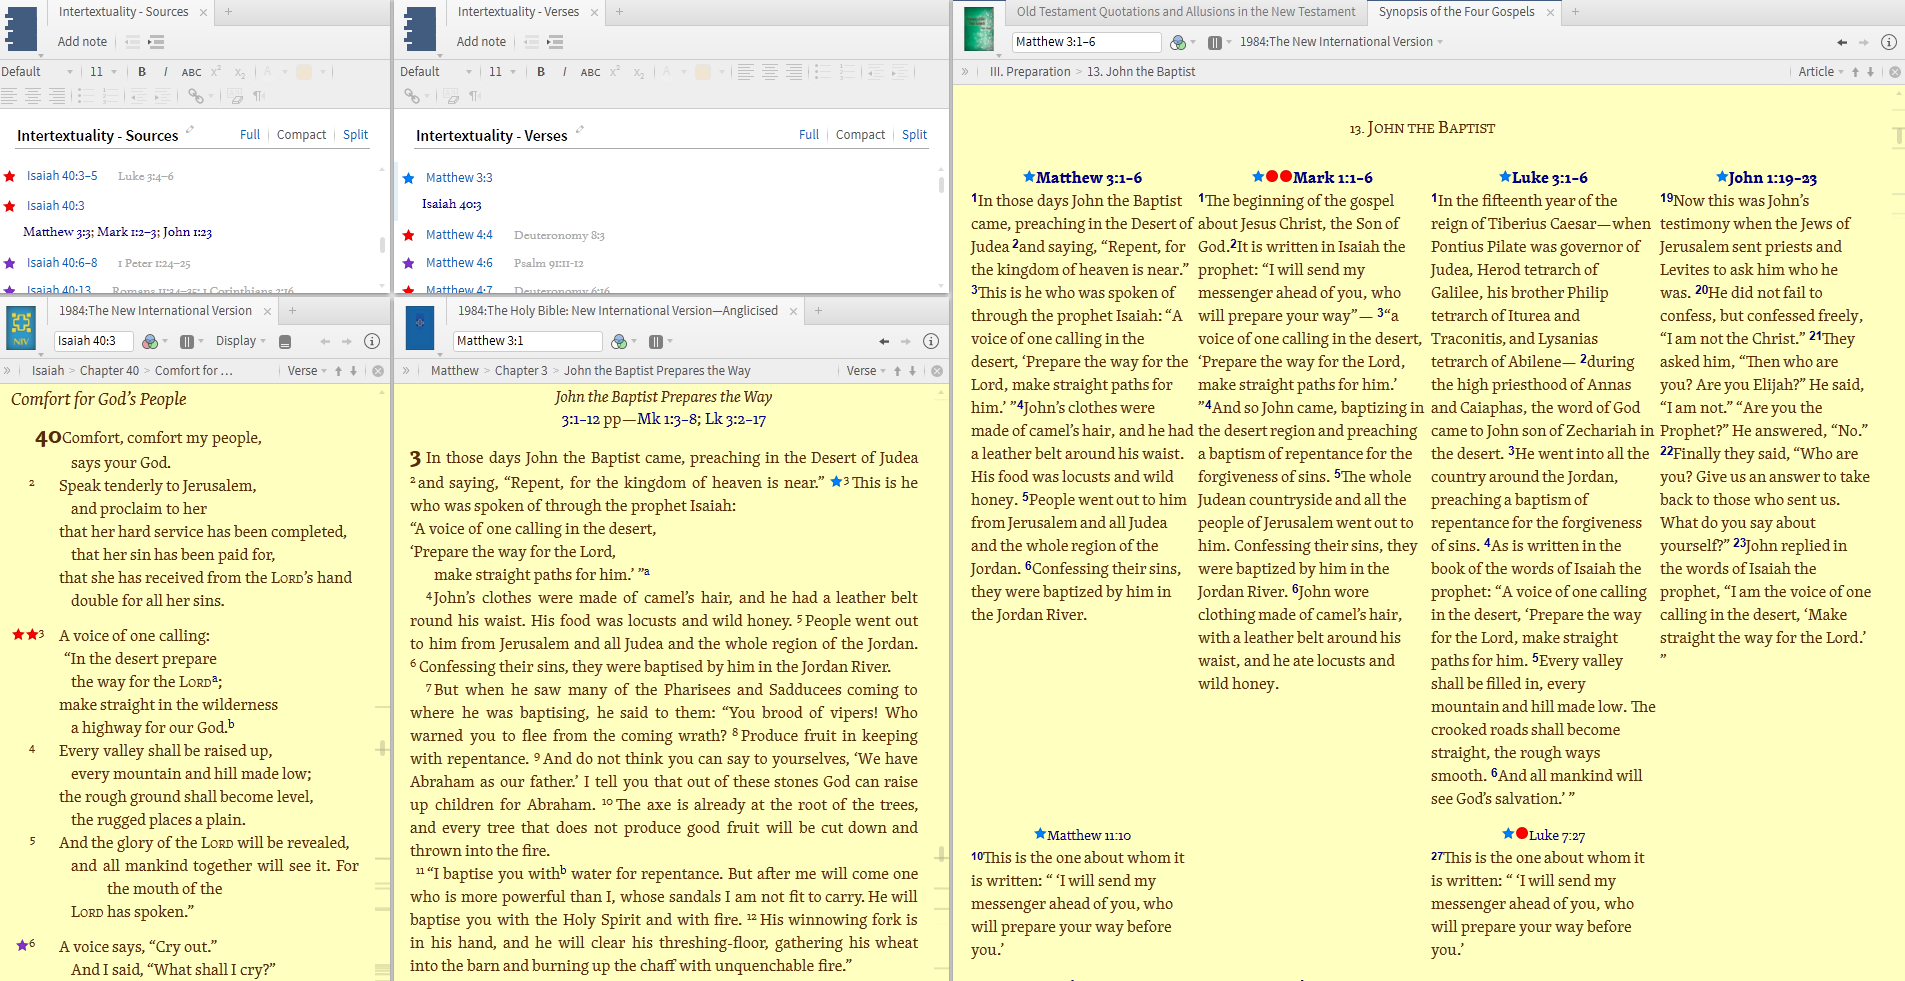1905x981 pixels.
Task: Add a new tab beside Synopsis tab
Action: (x=1575, y=12)
